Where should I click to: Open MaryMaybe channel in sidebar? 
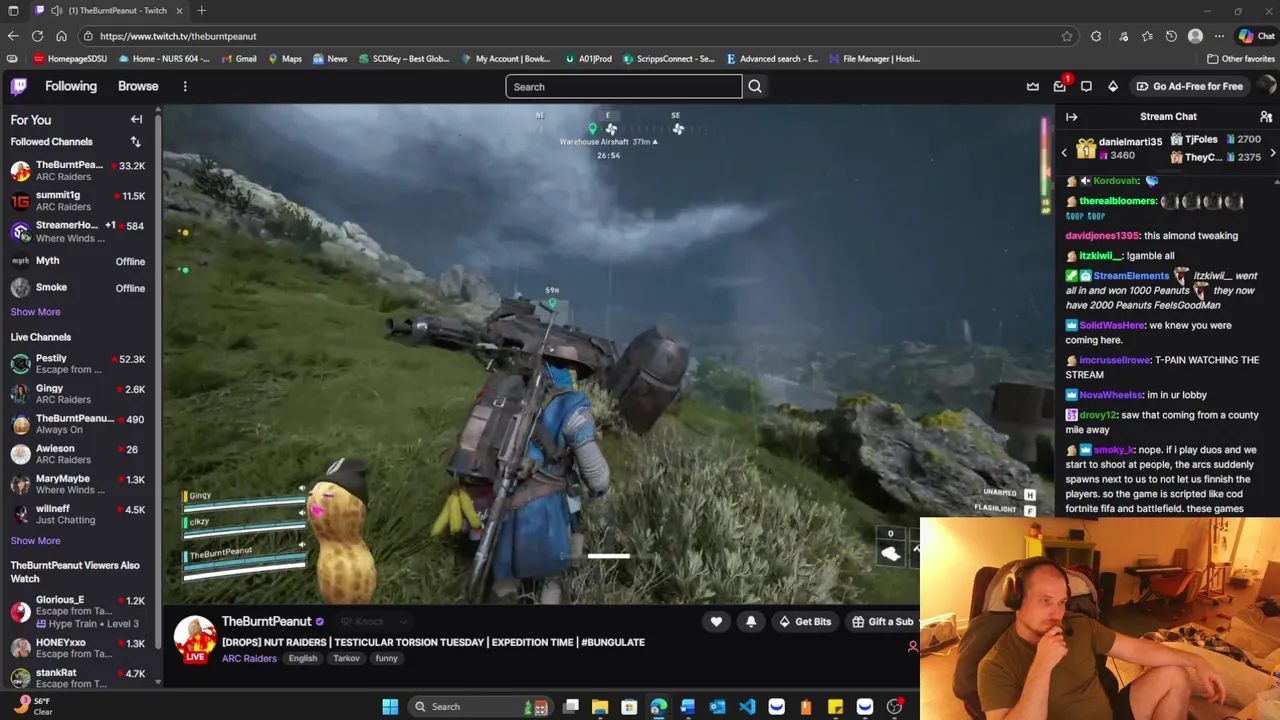point(78,484)
